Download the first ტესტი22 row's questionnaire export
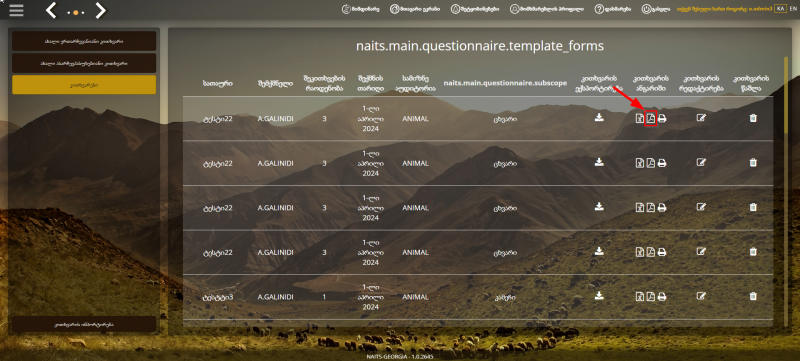Image resolution: width=800 pixels, height=361 pixels. click(599, 118)
